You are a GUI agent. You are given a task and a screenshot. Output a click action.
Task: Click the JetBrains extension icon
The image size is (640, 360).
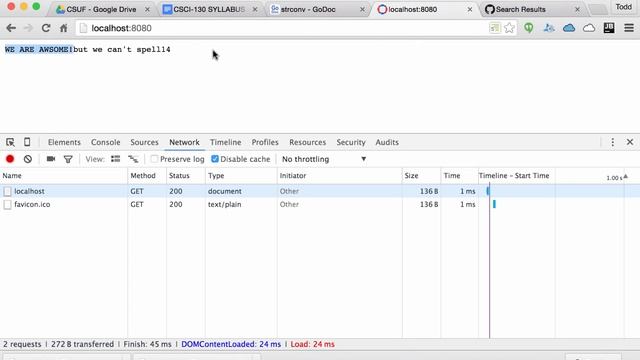(x=609, y=28)
